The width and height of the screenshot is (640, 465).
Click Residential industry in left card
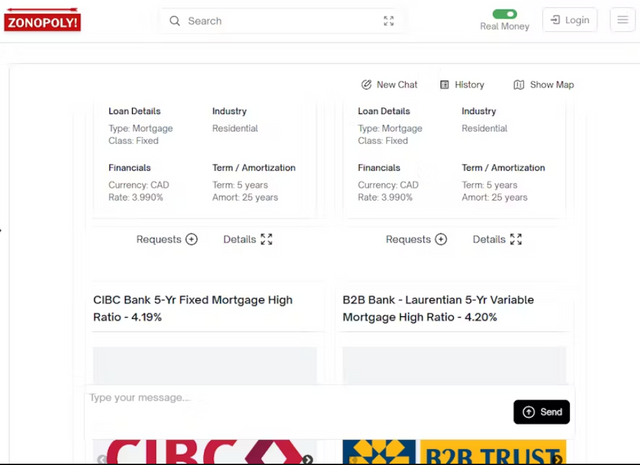click(235, 129)
